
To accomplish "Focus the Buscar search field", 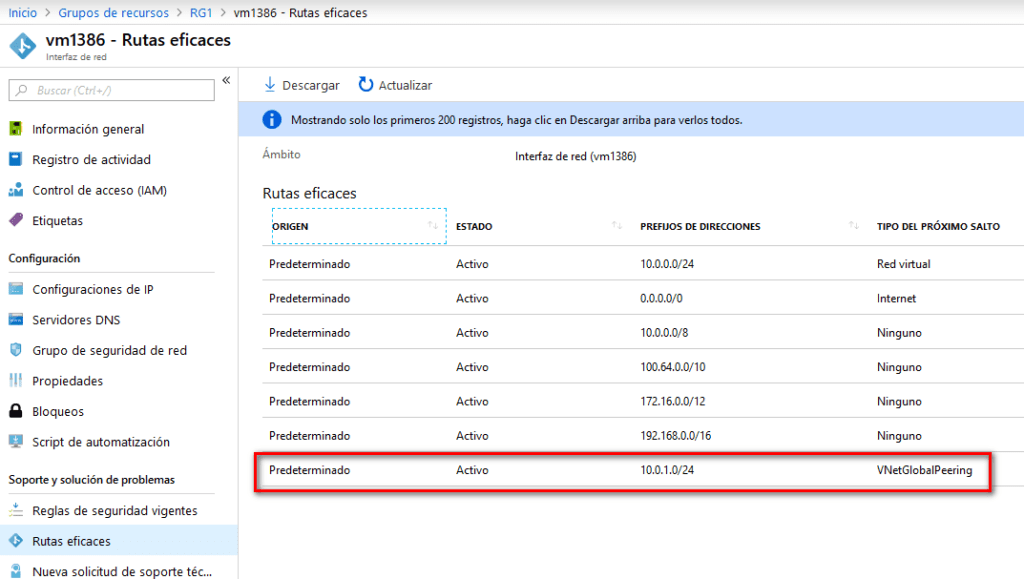I will click(112, 90).
